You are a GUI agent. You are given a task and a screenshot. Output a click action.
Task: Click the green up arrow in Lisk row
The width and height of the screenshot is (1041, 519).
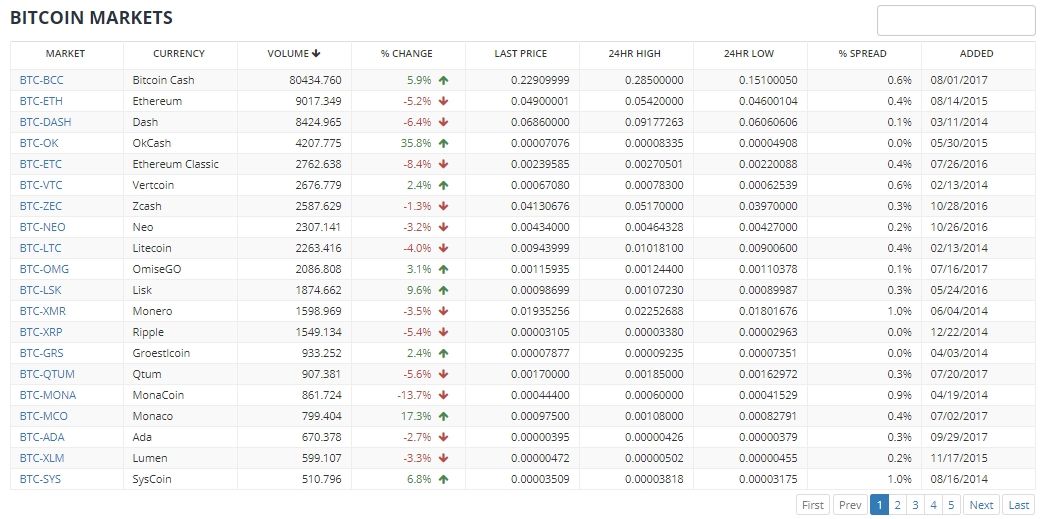coord(443,291)
